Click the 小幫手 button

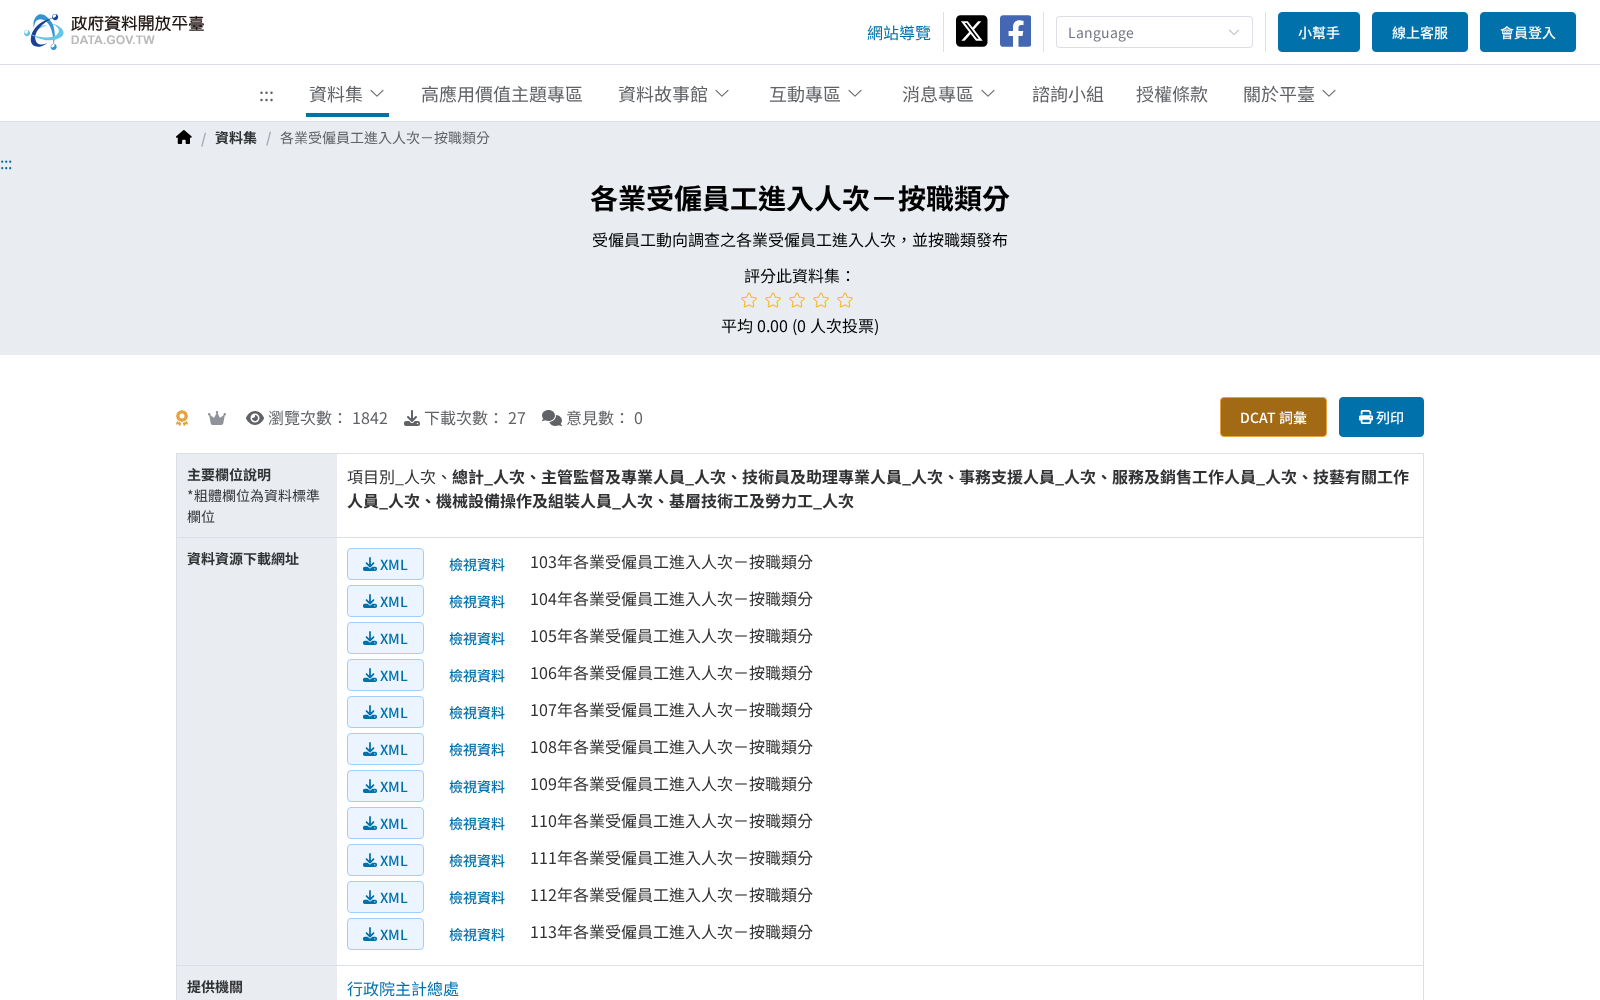1319,32
